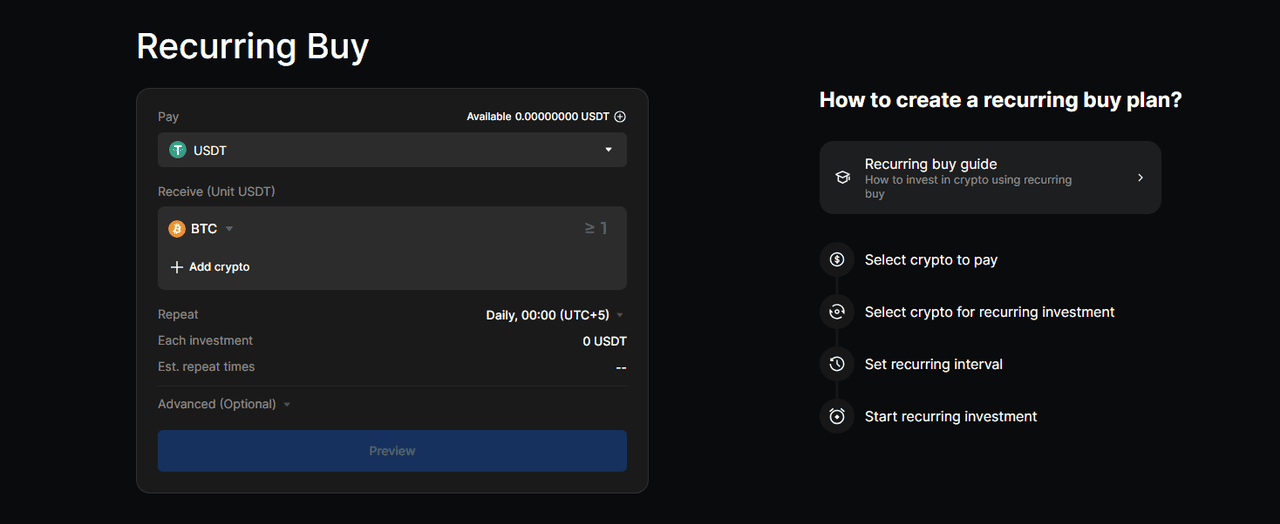Image resolution: width=1280 pixels, height=524 pixels.
Task: Click the alarm icon for Start recurring investment
Action: coord(837,416)
